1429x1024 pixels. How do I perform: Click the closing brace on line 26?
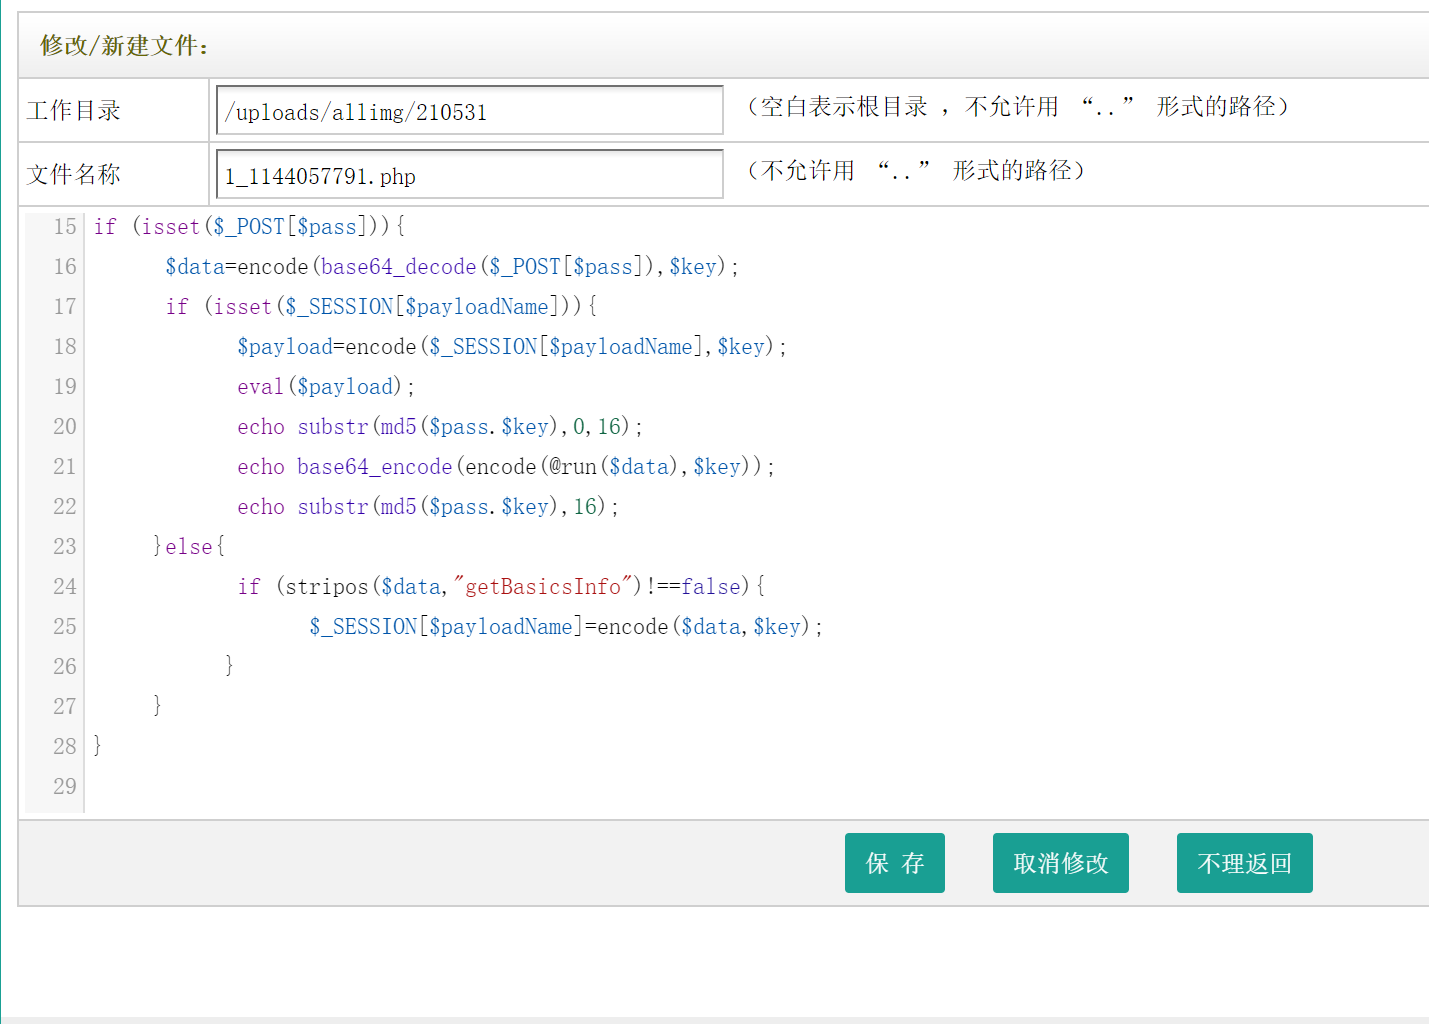click(229, 666)
